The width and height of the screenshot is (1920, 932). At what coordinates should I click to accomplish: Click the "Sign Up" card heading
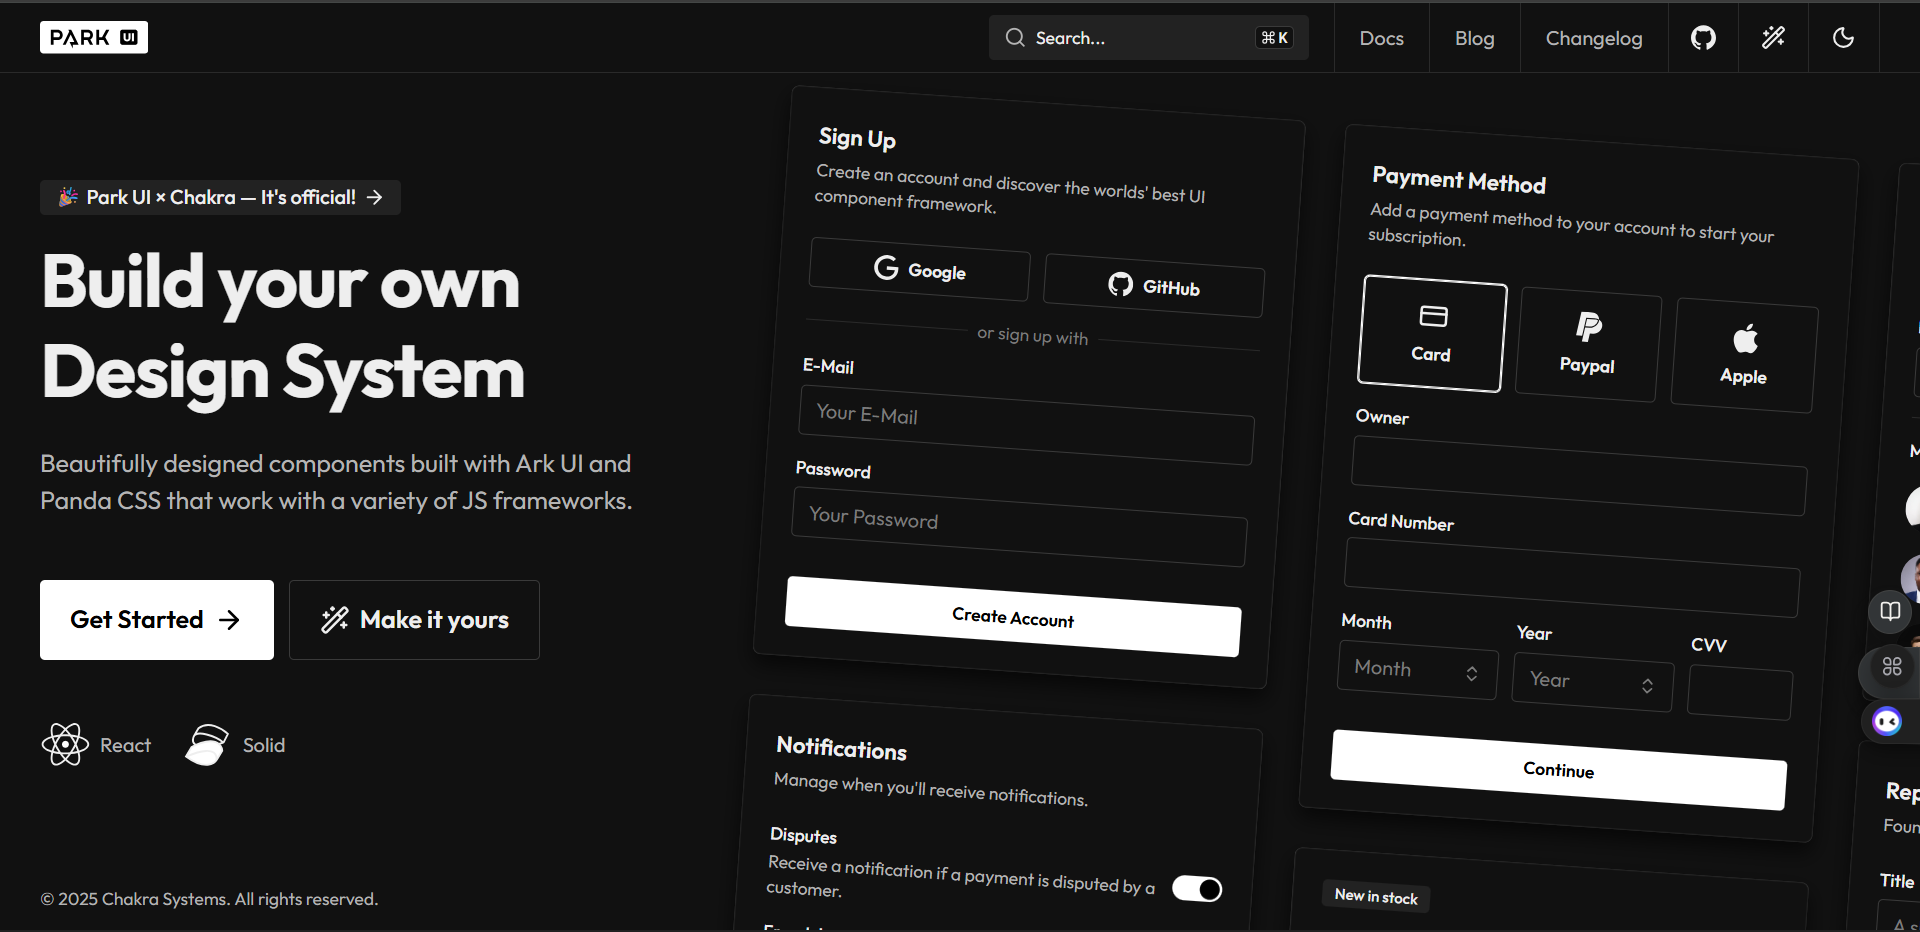coord(857,138)
